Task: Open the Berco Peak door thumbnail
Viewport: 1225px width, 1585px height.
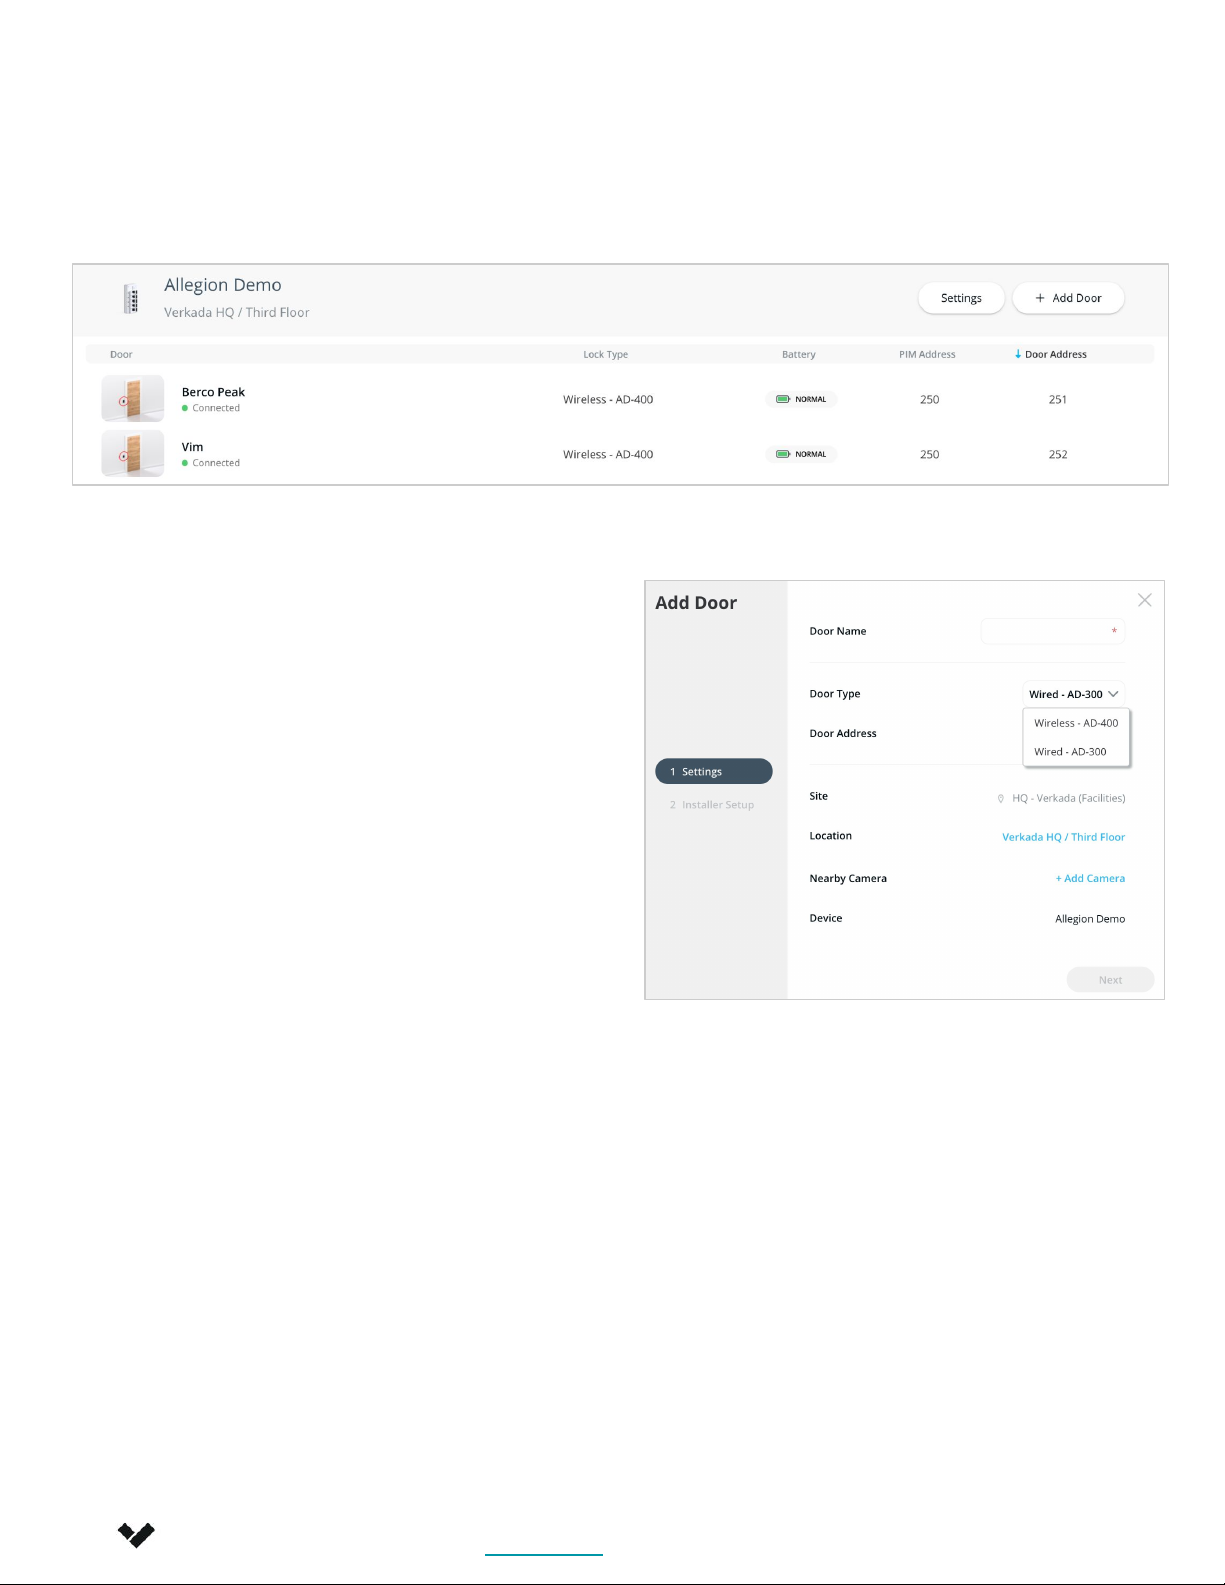Action: (133, 399)
